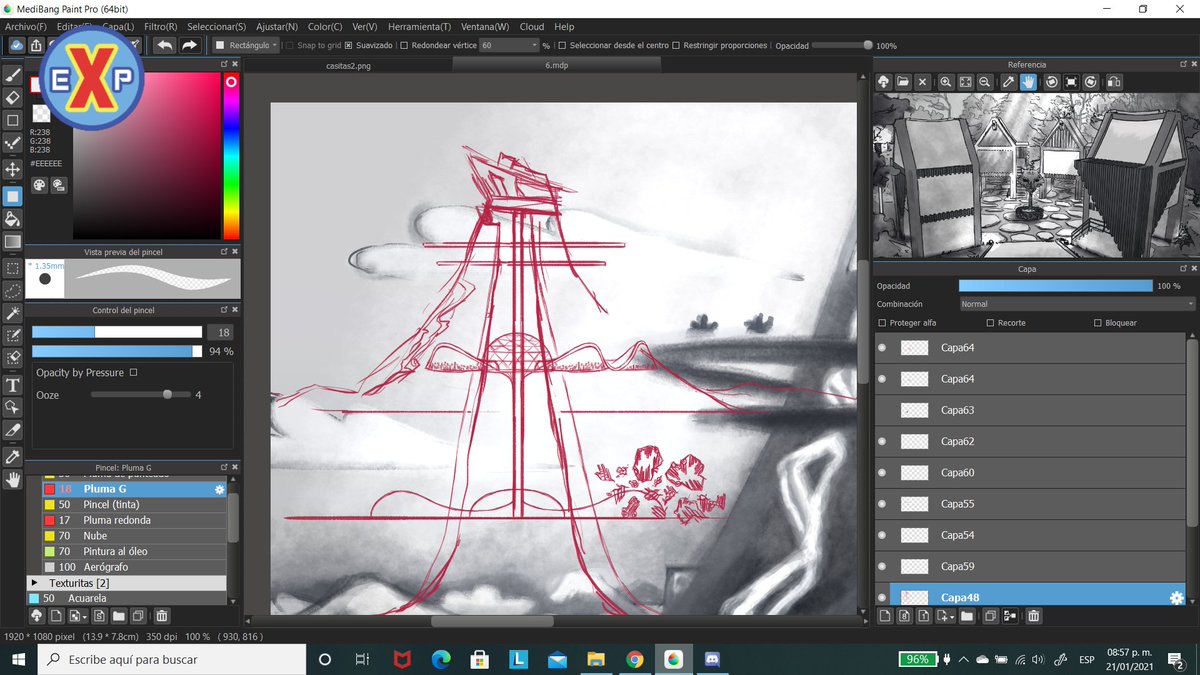
Task: Enable Redondear vértice checkbox
Action: (x=402, y=45)
